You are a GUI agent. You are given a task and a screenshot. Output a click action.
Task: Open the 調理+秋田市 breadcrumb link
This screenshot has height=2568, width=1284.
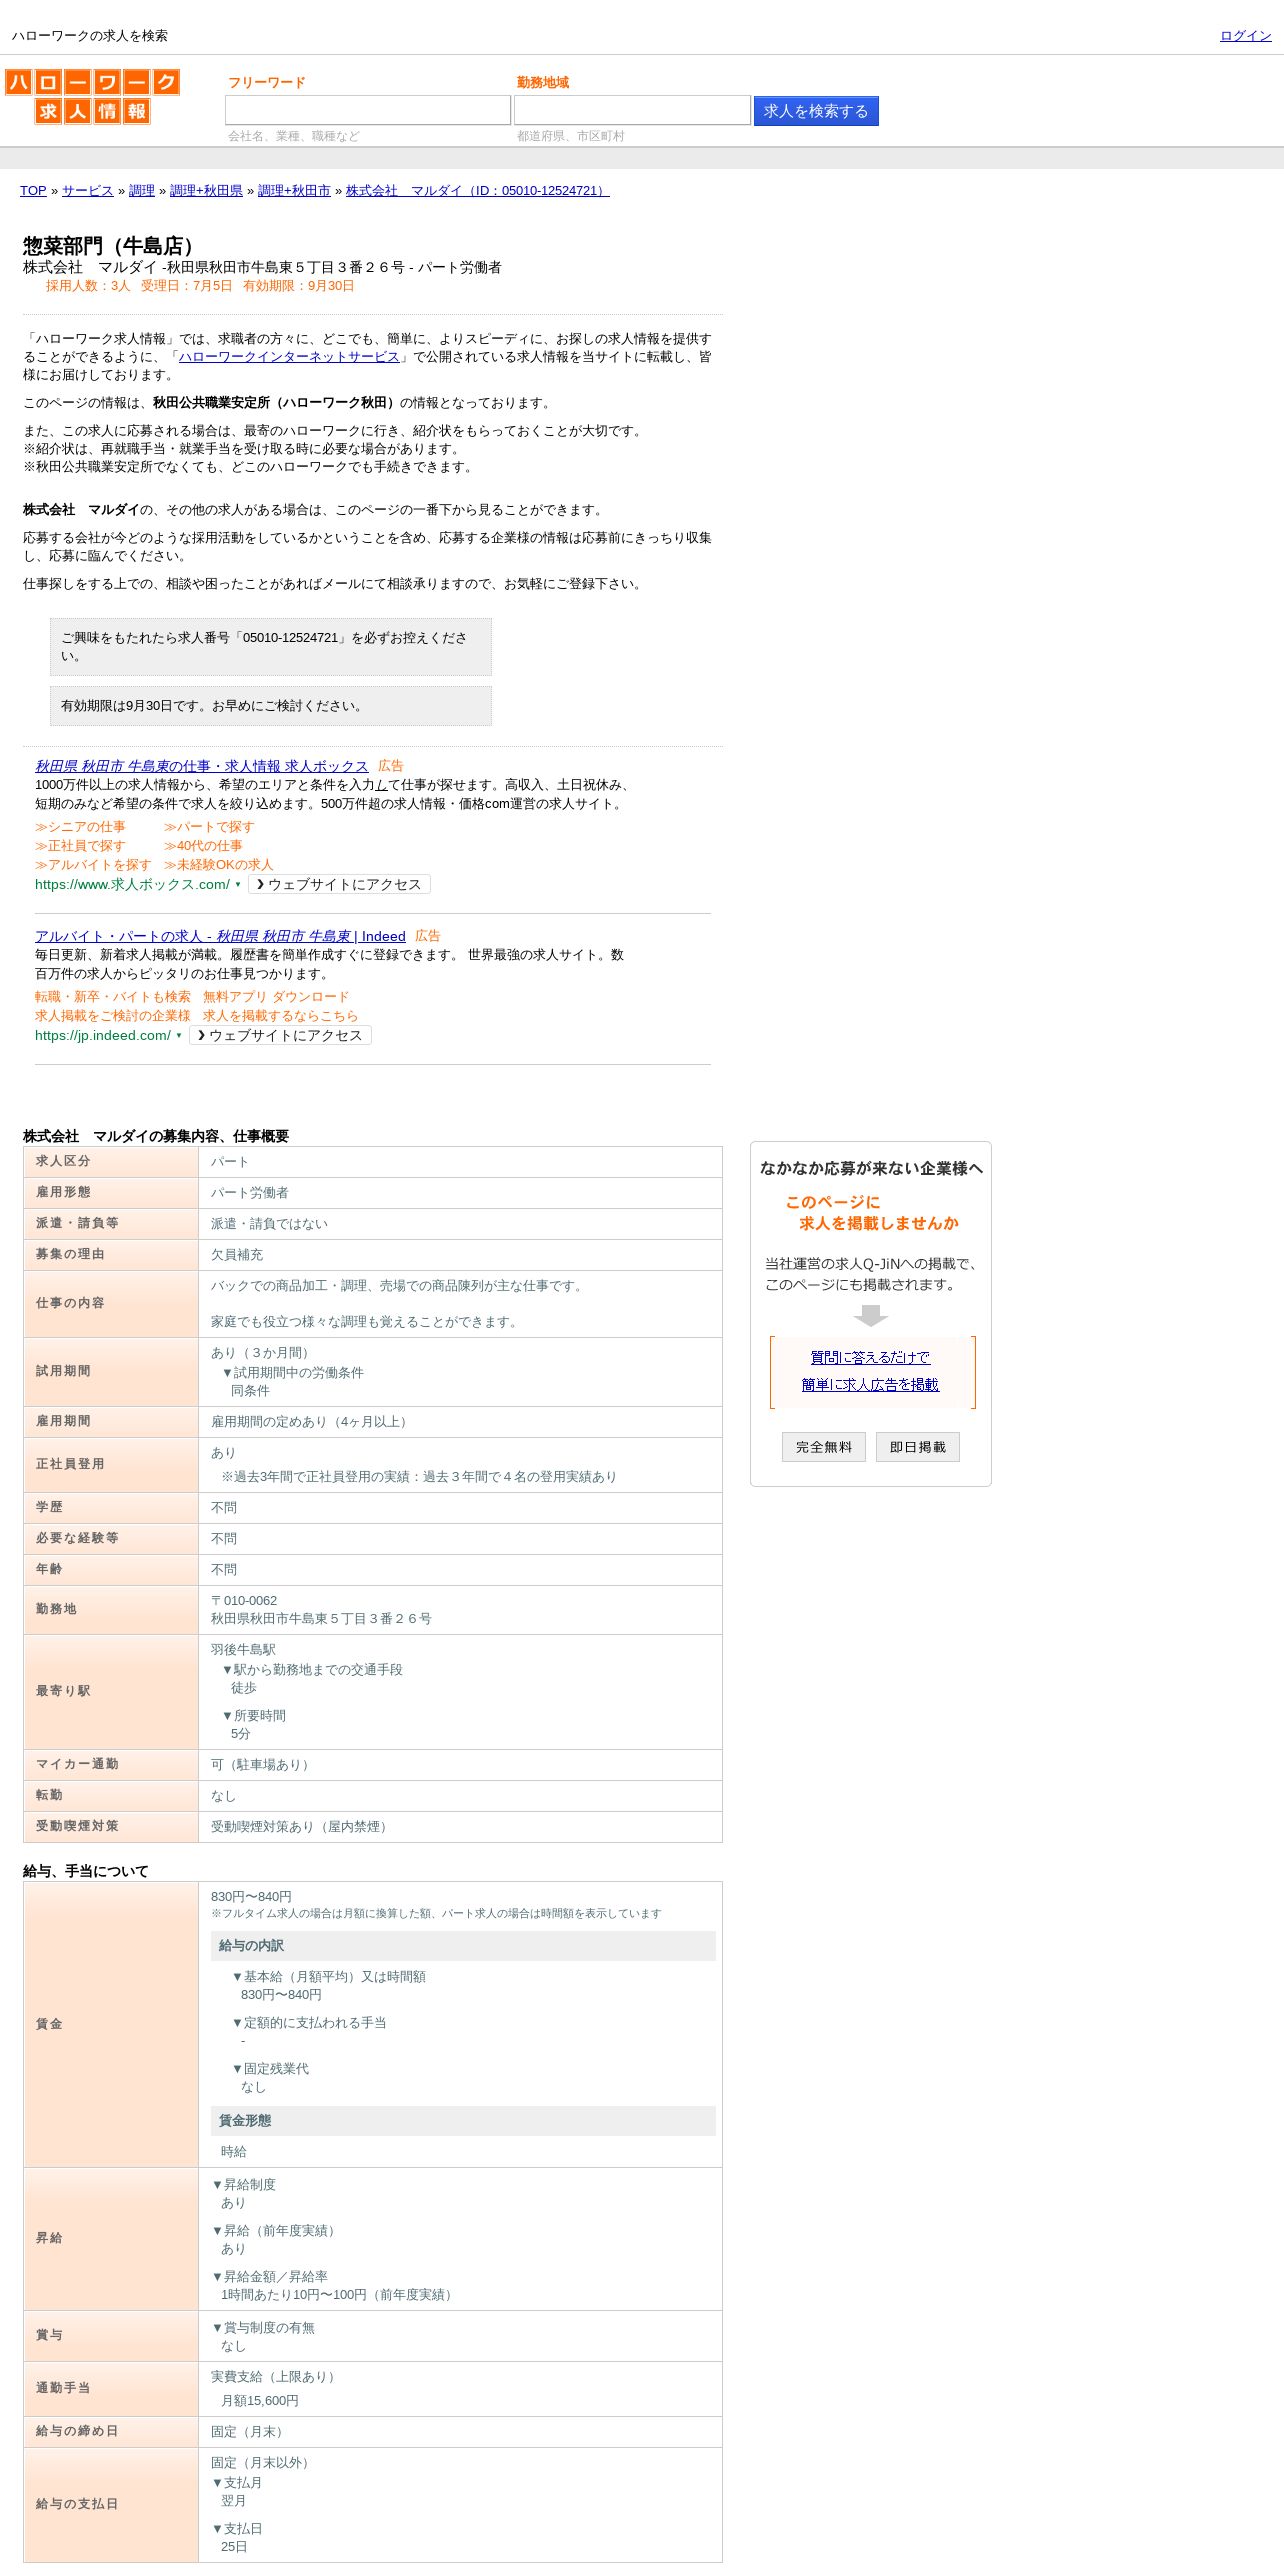pyautogui.click(x=294, y=191)
